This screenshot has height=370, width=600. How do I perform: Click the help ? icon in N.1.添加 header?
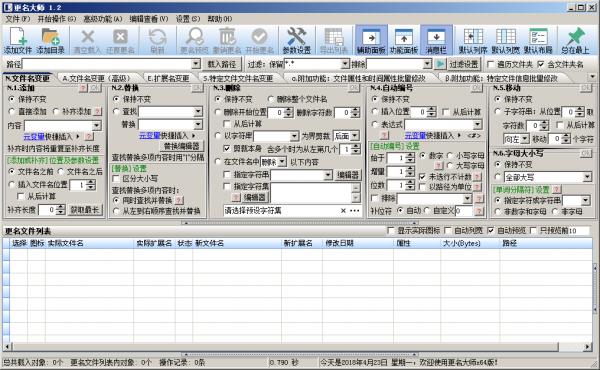tap(83, 88)
